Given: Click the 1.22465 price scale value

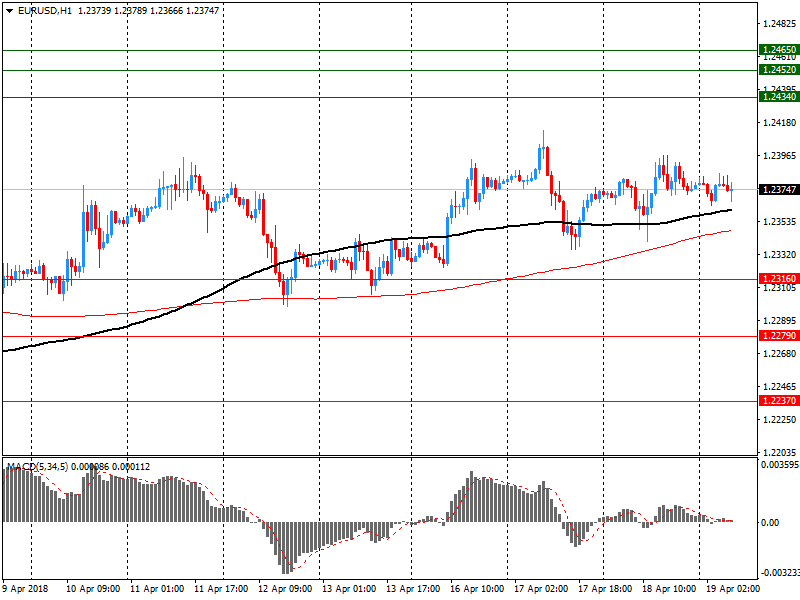Looking at the screenshot, I should (x=779, y=387).
